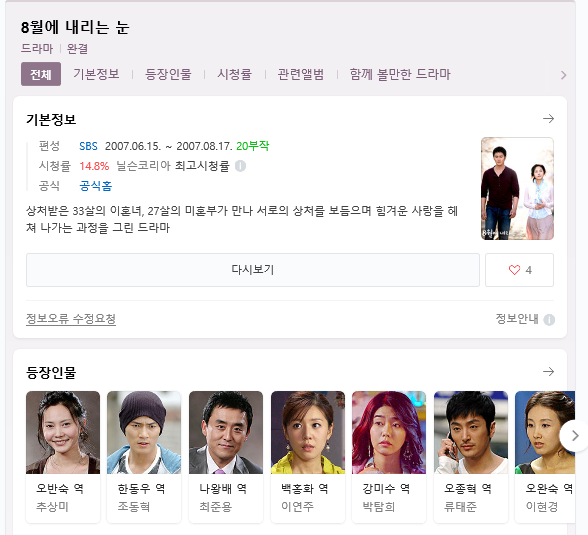Select the 전체 tab
This screenshot has height=535, width=588.
pos(41,74)
